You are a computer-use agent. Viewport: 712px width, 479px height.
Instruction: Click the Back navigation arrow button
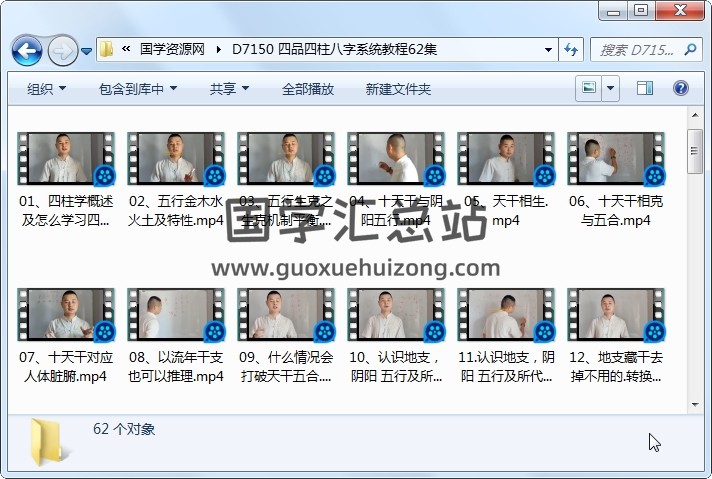click(27, 49)
